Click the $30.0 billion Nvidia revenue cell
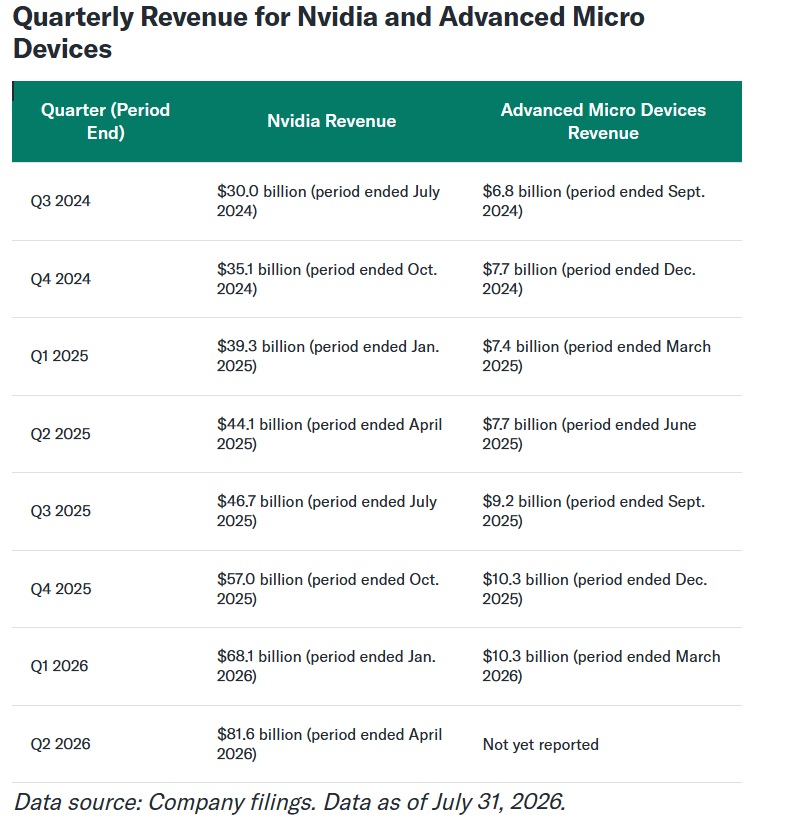The image size is (787, 827). click(x=328, y=201)
